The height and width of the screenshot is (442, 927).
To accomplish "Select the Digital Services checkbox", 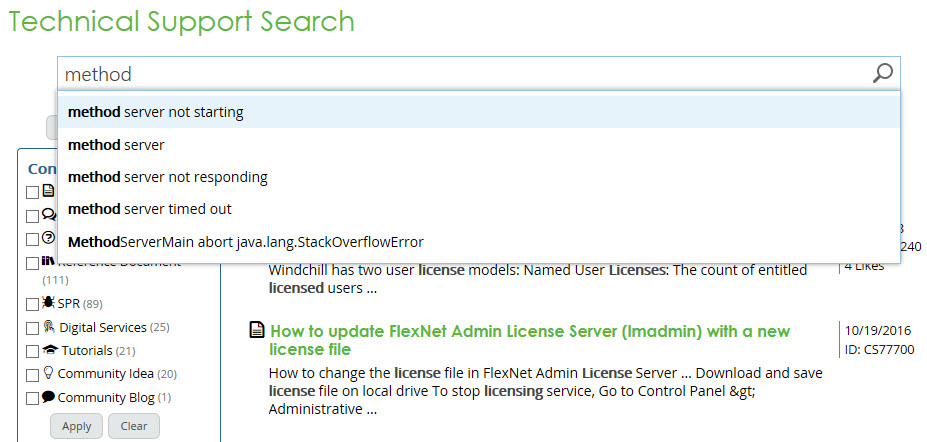I will 32,328.
